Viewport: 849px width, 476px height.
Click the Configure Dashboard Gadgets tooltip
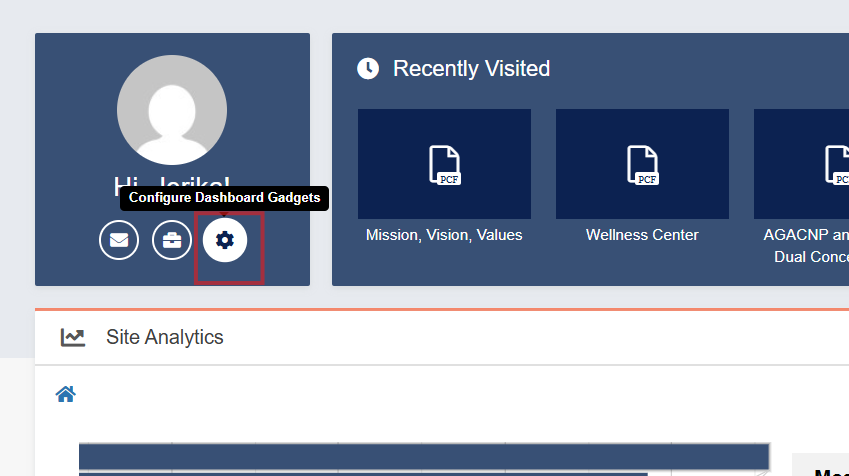(224, 198)
